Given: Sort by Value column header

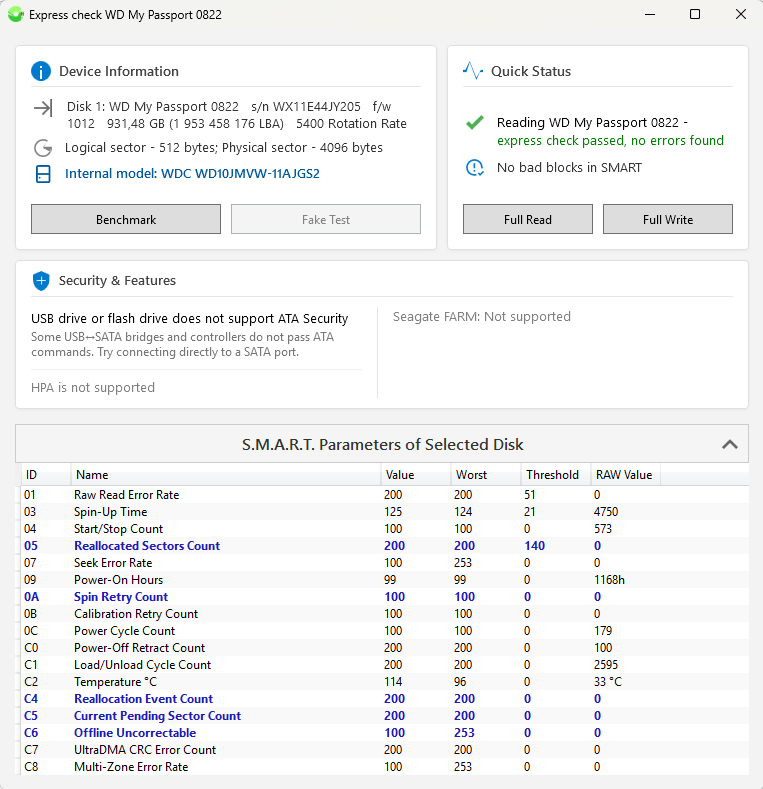Looking at the screenshot, I should pos(416,475).
